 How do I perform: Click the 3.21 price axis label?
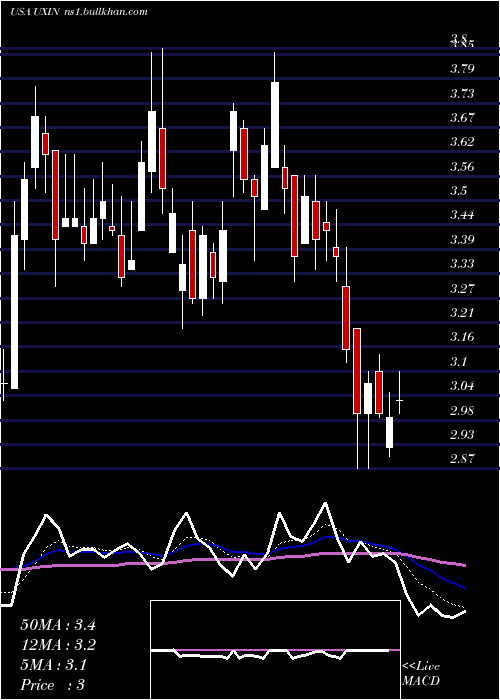(462, 312)
